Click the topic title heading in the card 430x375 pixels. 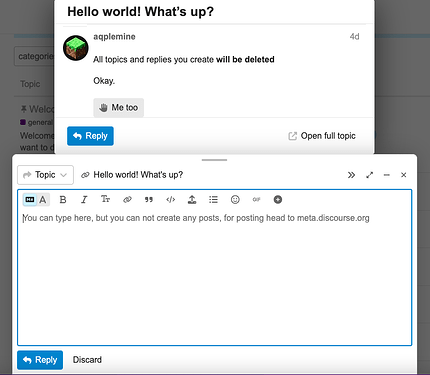140,12
